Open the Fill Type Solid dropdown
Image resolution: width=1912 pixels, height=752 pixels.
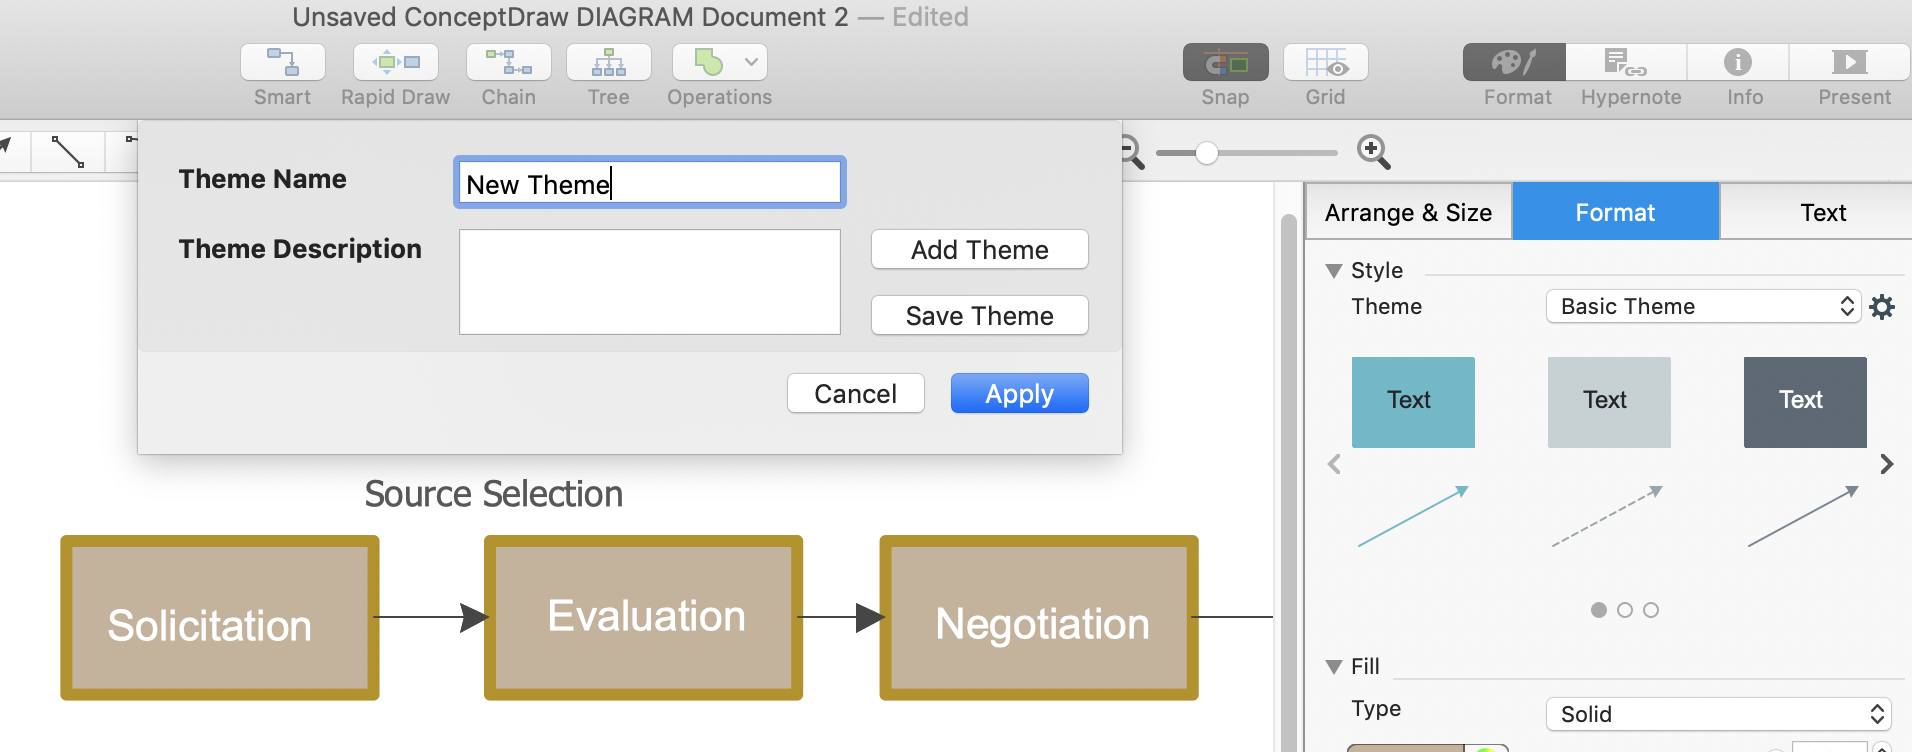pos(1718,714)
